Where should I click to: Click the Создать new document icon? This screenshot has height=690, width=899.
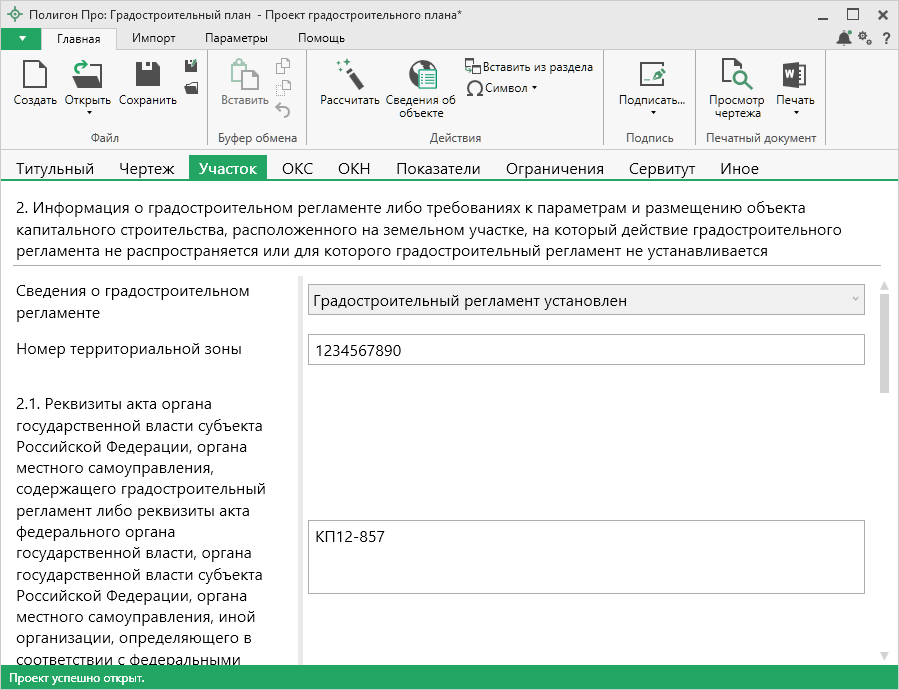35,75
